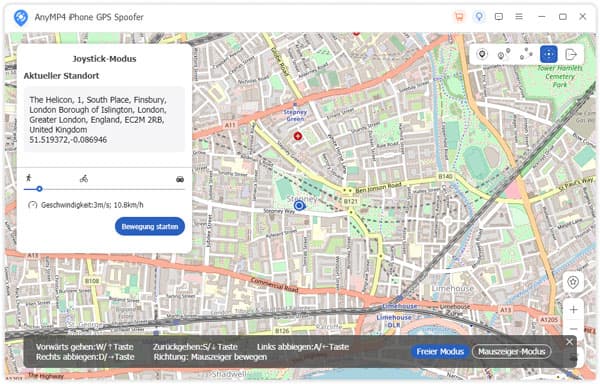The width and height of the screenshot is (600, 384).
Task: Activate the joystick mode icon
Action: click(x=548, y=54)
